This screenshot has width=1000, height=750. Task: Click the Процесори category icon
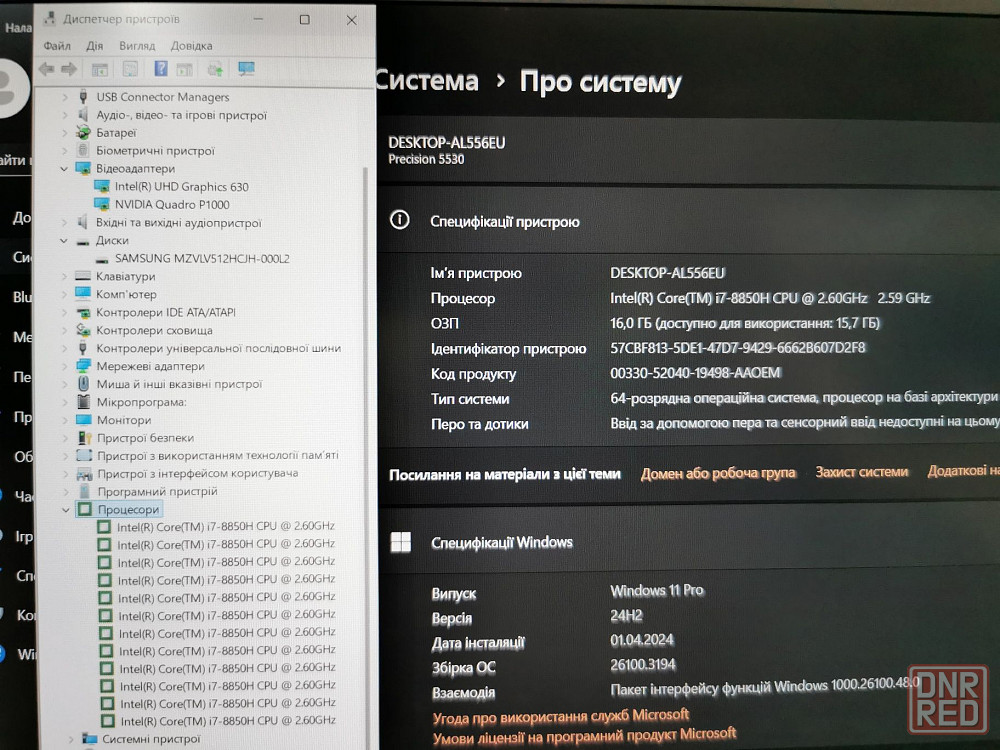(84, 509)
